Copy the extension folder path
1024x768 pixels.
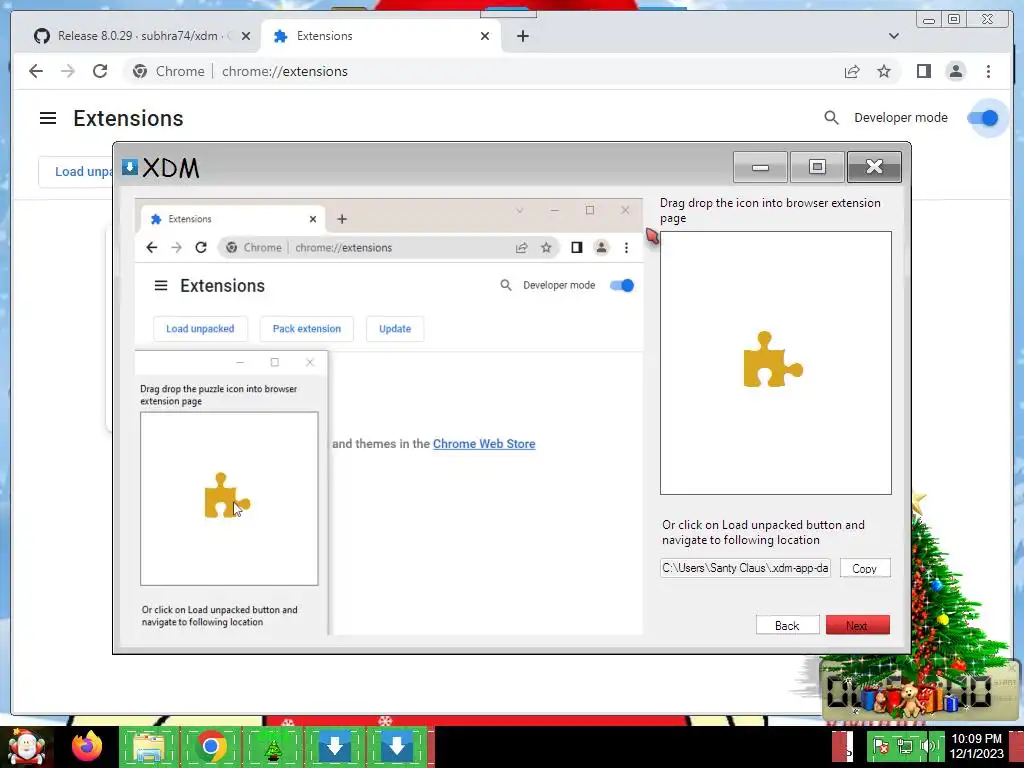tap(865, 568)
